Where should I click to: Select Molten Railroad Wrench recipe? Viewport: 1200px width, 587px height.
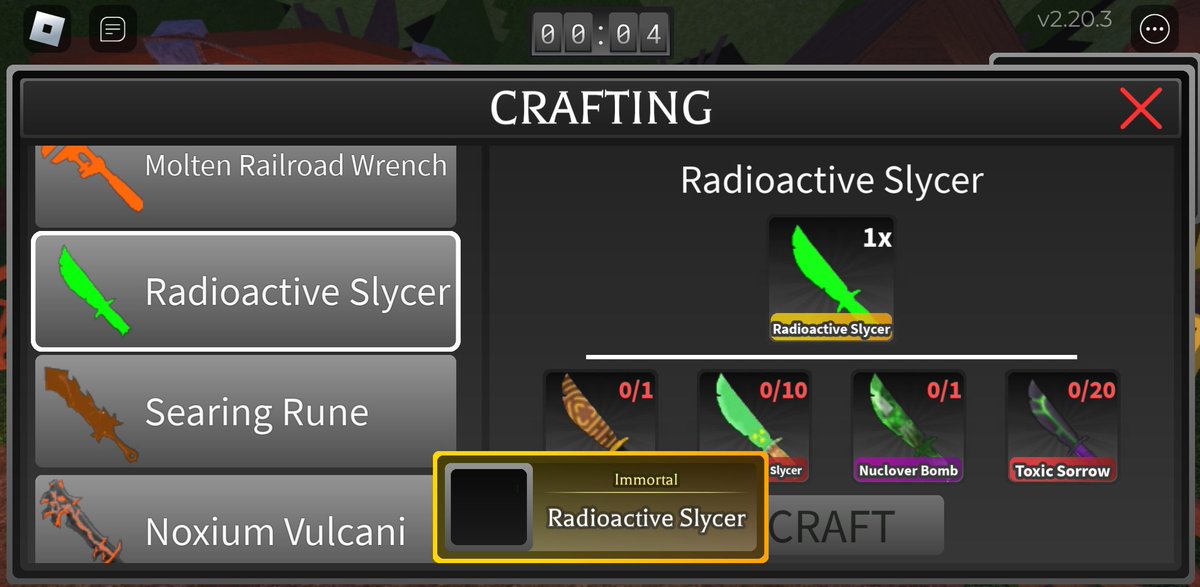coord(246,187)
